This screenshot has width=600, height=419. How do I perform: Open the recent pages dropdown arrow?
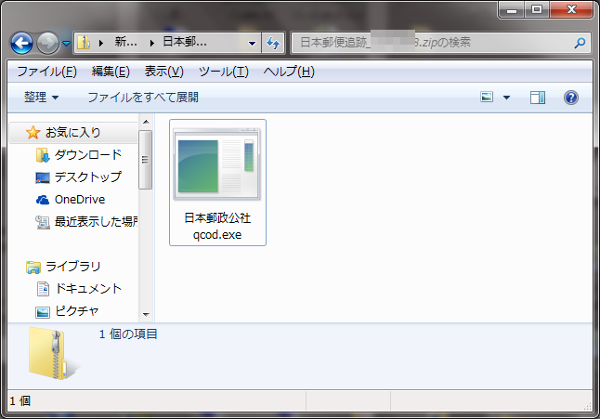coord(66,44)
